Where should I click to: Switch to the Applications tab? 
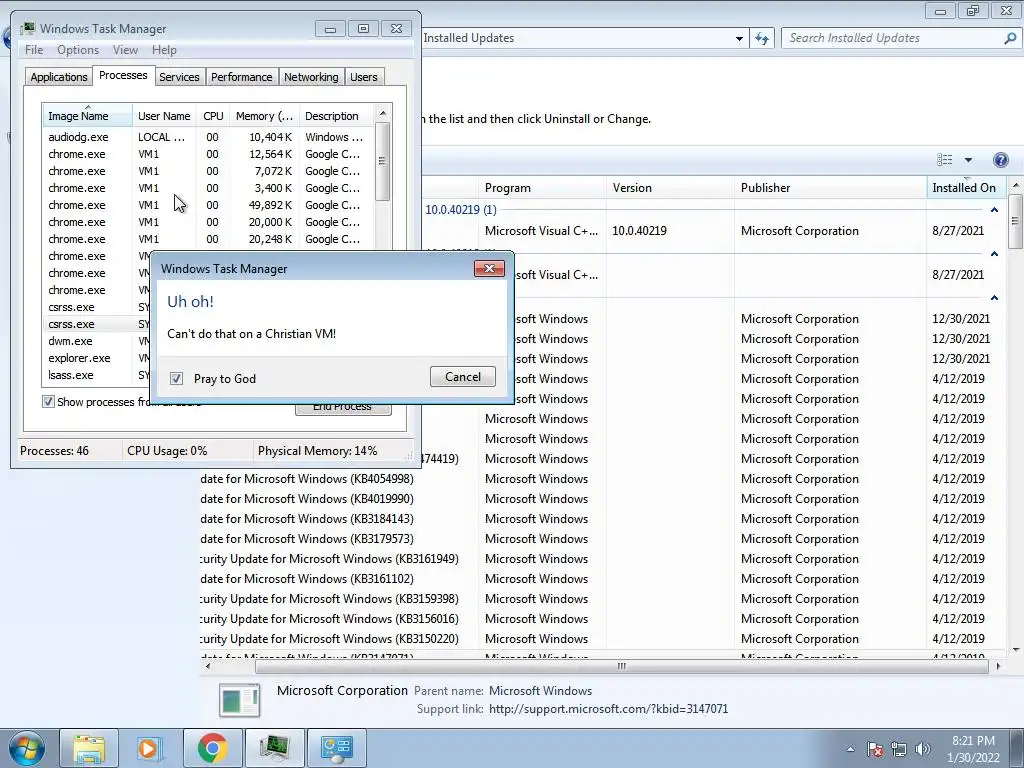tap(59, 77)
